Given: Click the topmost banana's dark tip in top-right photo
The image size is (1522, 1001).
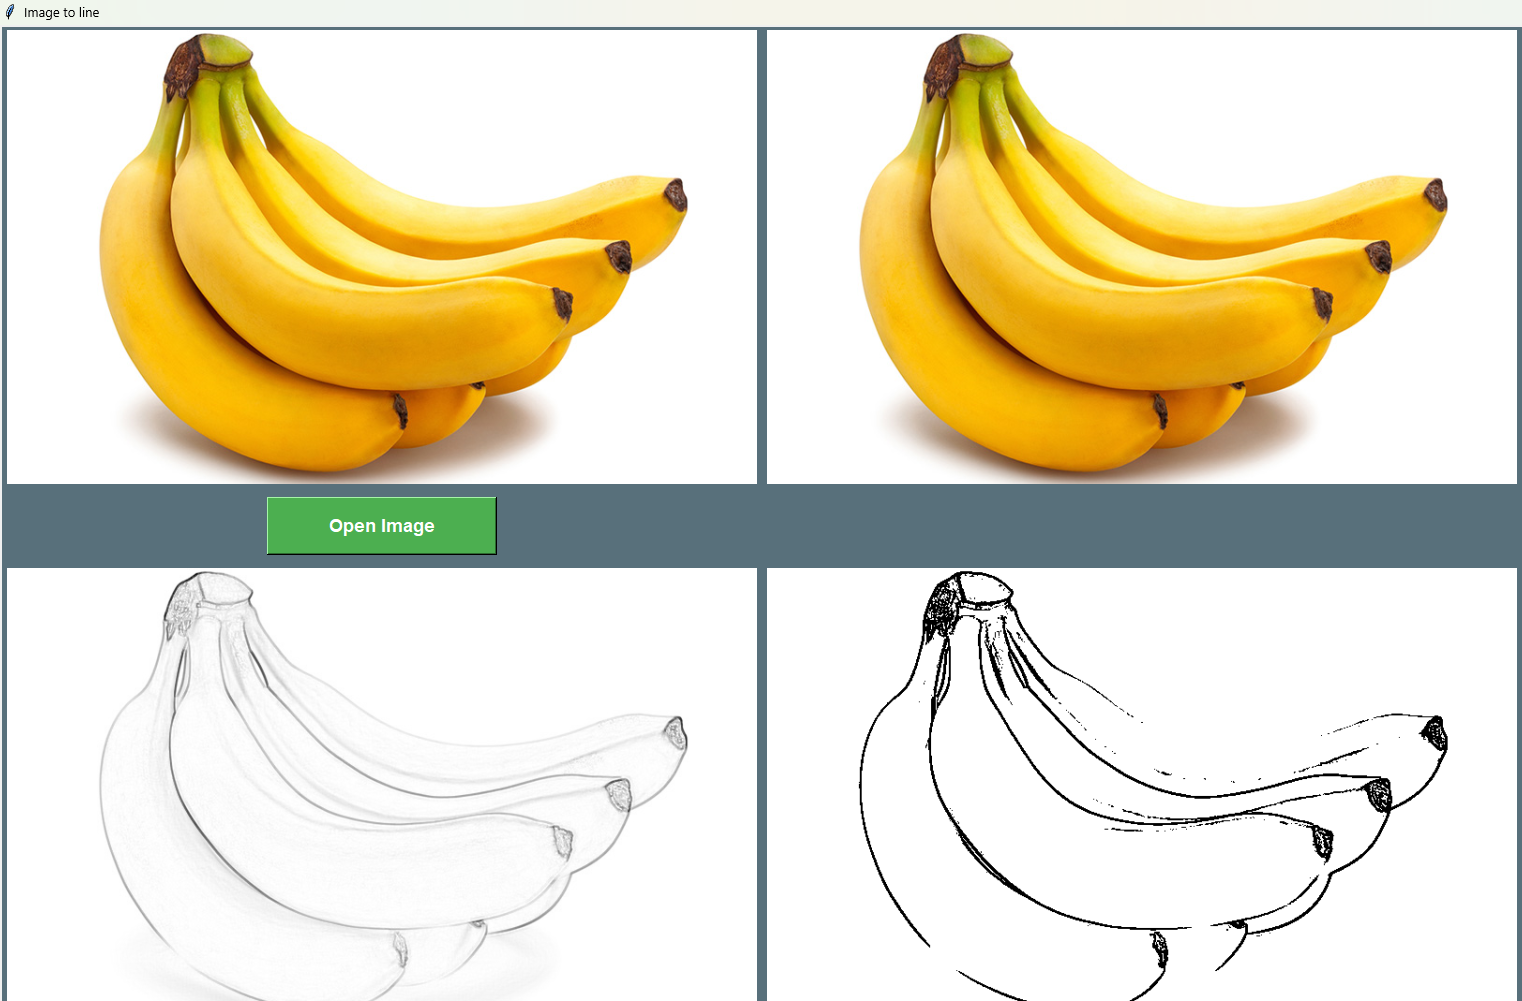Looking at the screenshot, I should 1437,194.
